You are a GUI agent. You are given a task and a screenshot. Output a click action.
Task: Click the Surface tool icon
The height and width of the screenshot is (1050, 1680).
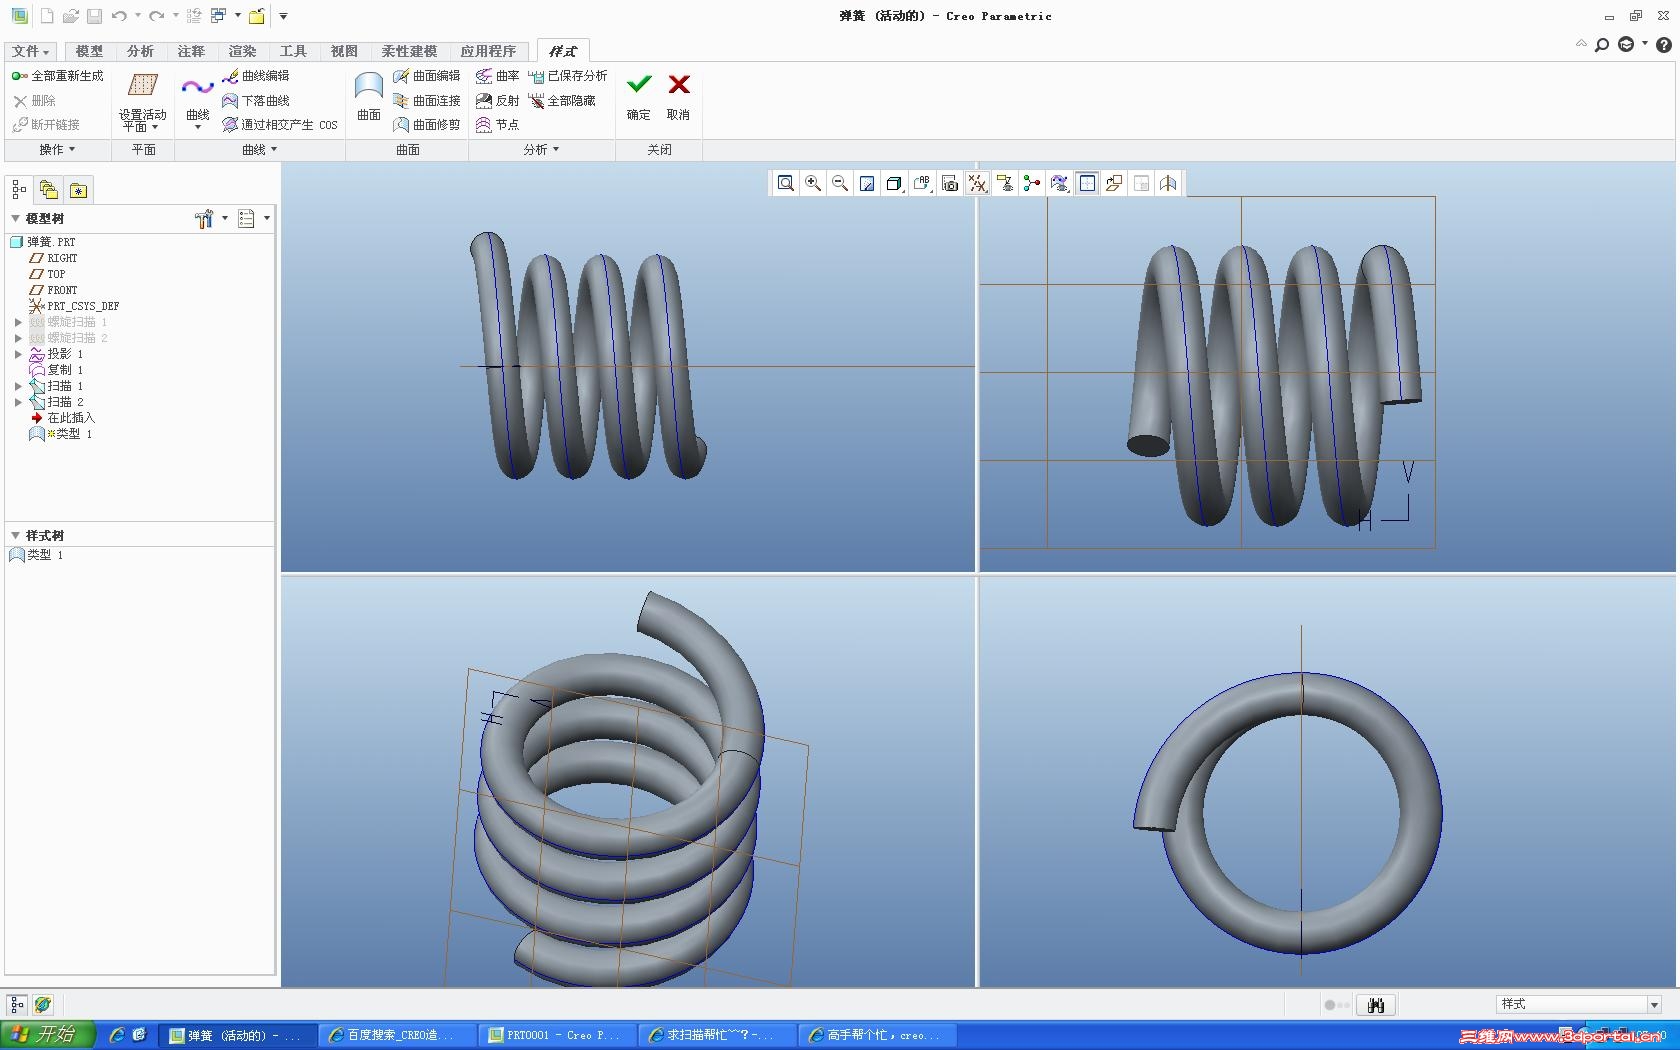369,87
